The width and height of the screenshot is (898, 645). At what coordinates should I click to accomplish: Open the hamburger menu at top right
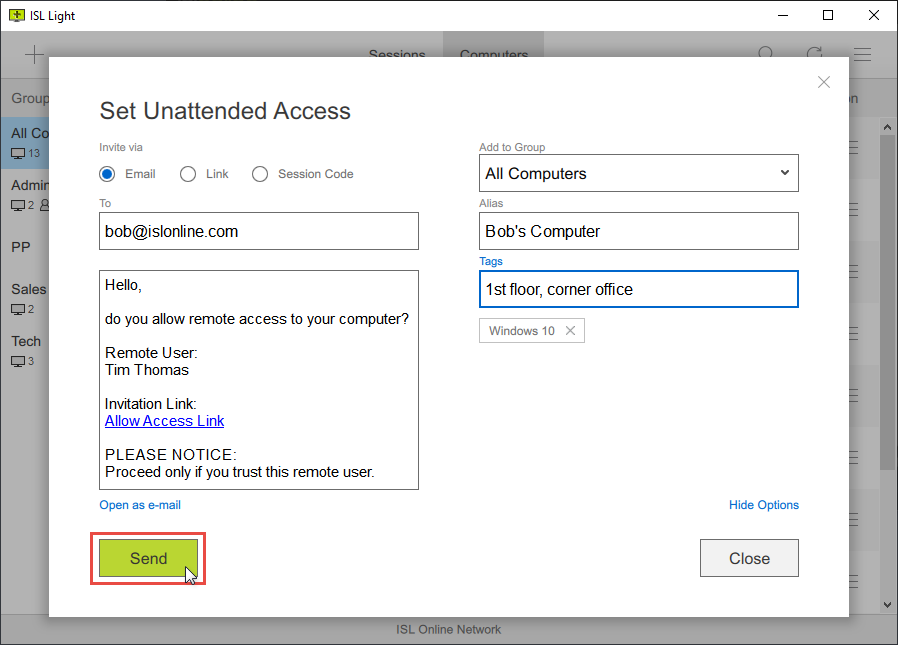(862, 54)
